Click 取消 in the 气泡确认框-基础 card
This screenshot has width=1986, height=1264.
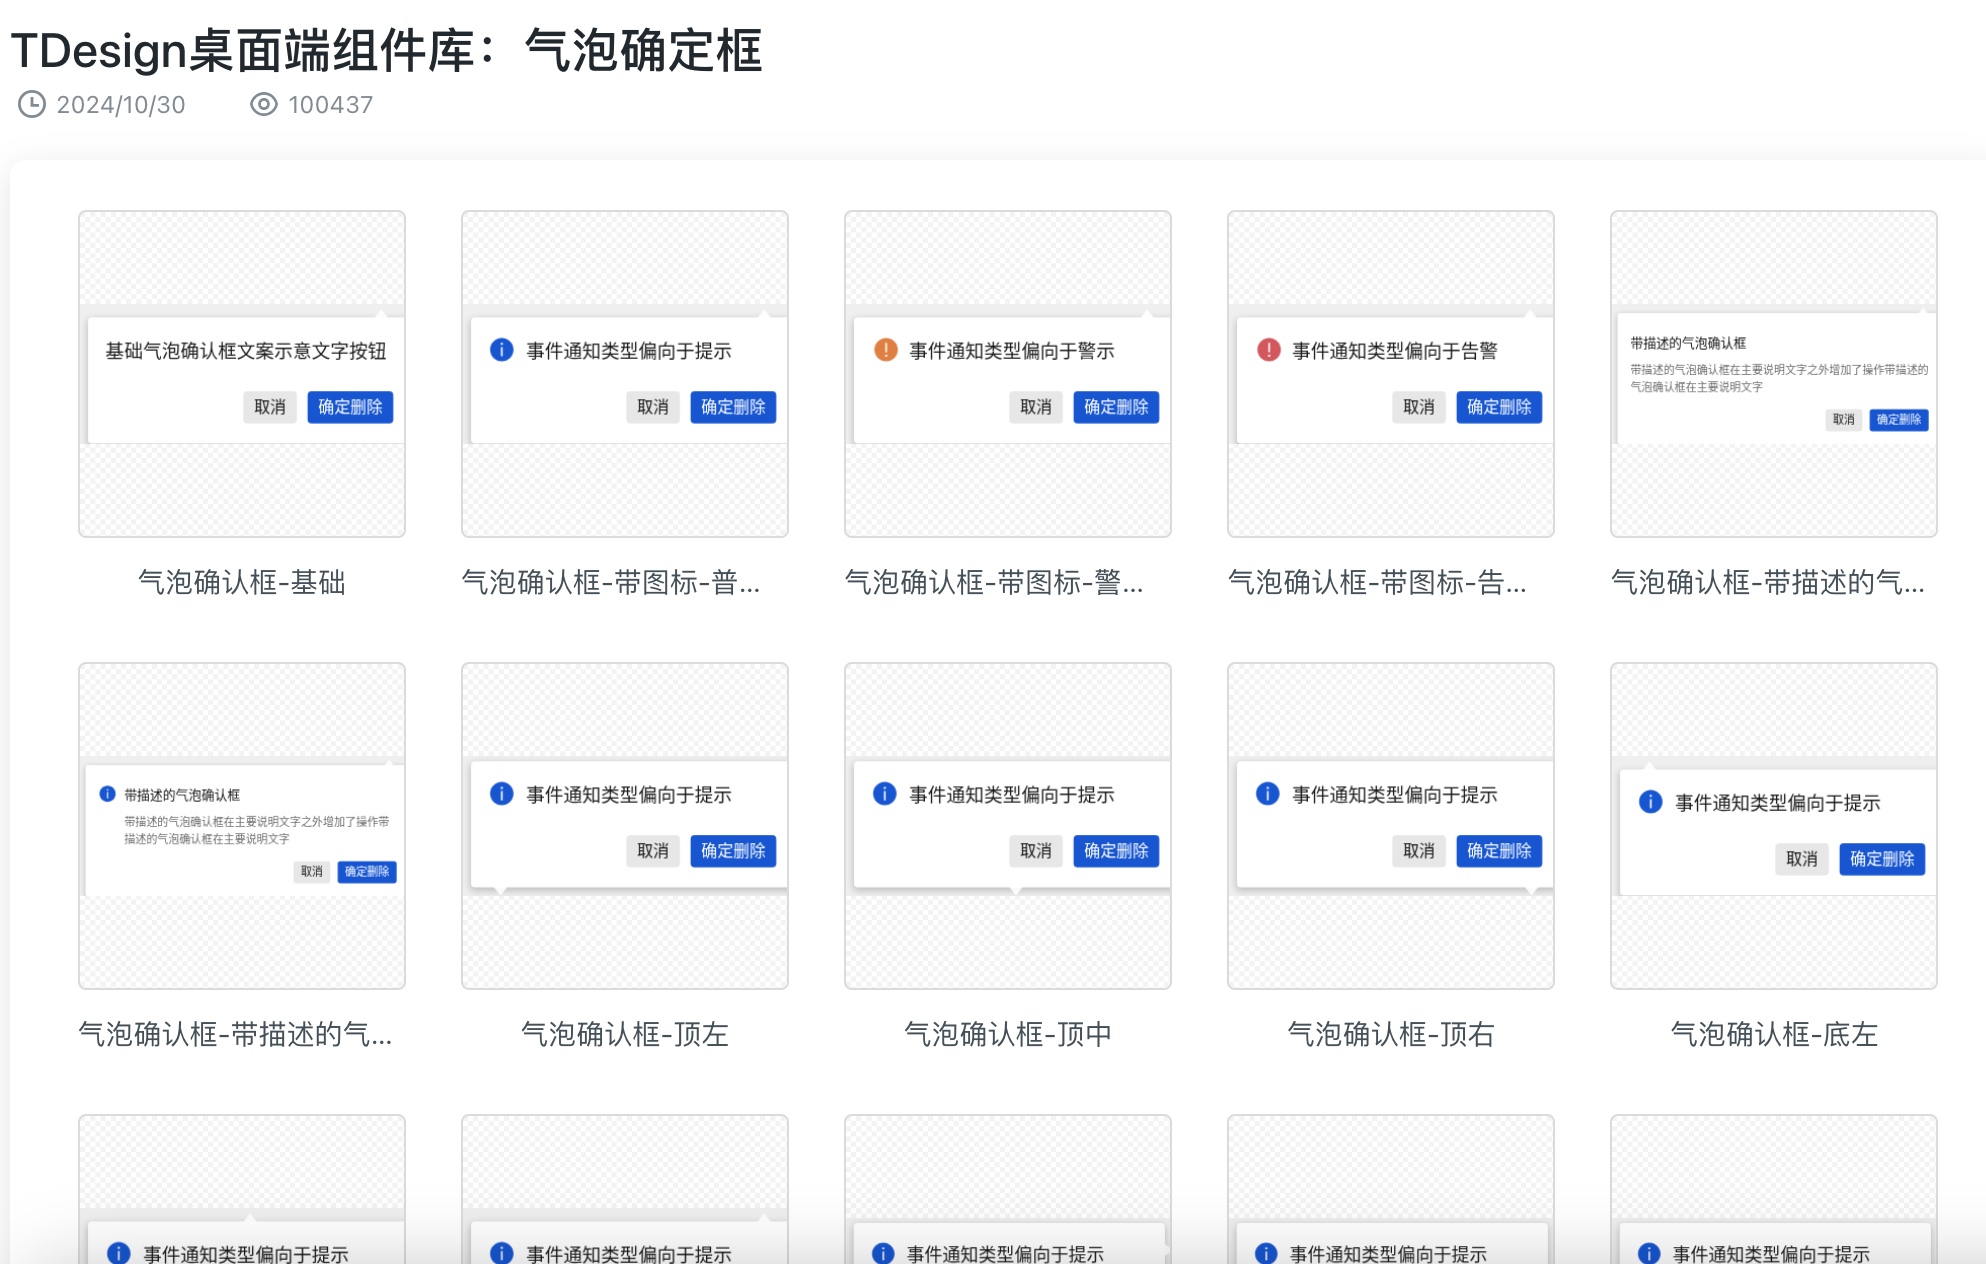[x=270, y=407]
